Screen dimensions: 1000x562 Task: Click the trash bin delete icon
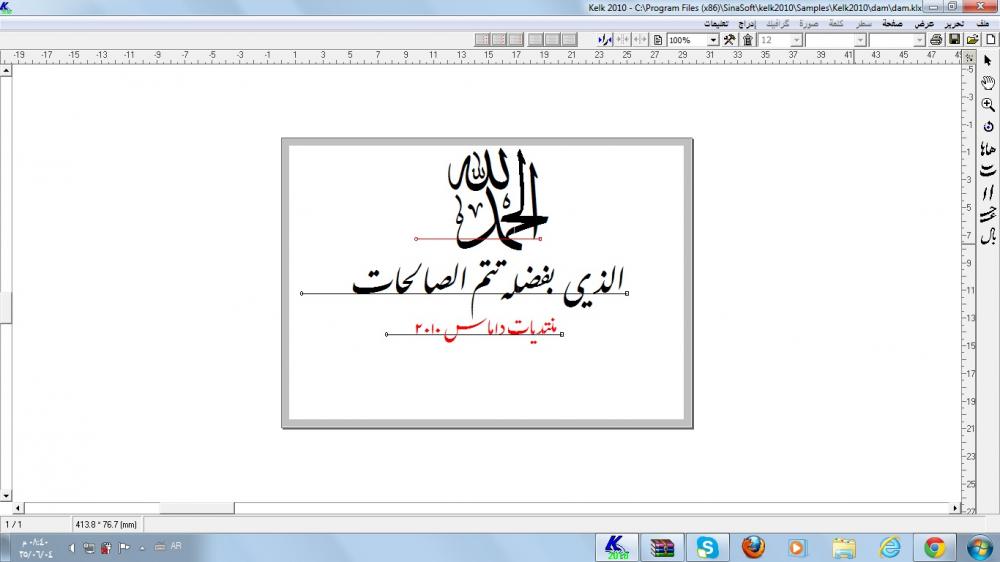pos(747,39)
